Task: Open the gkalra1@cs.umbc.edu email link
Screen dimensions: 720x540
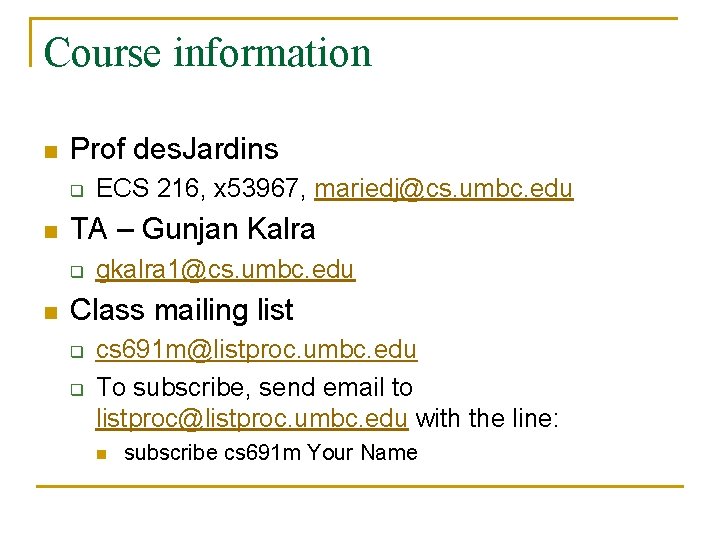Action: pos(225,270)
